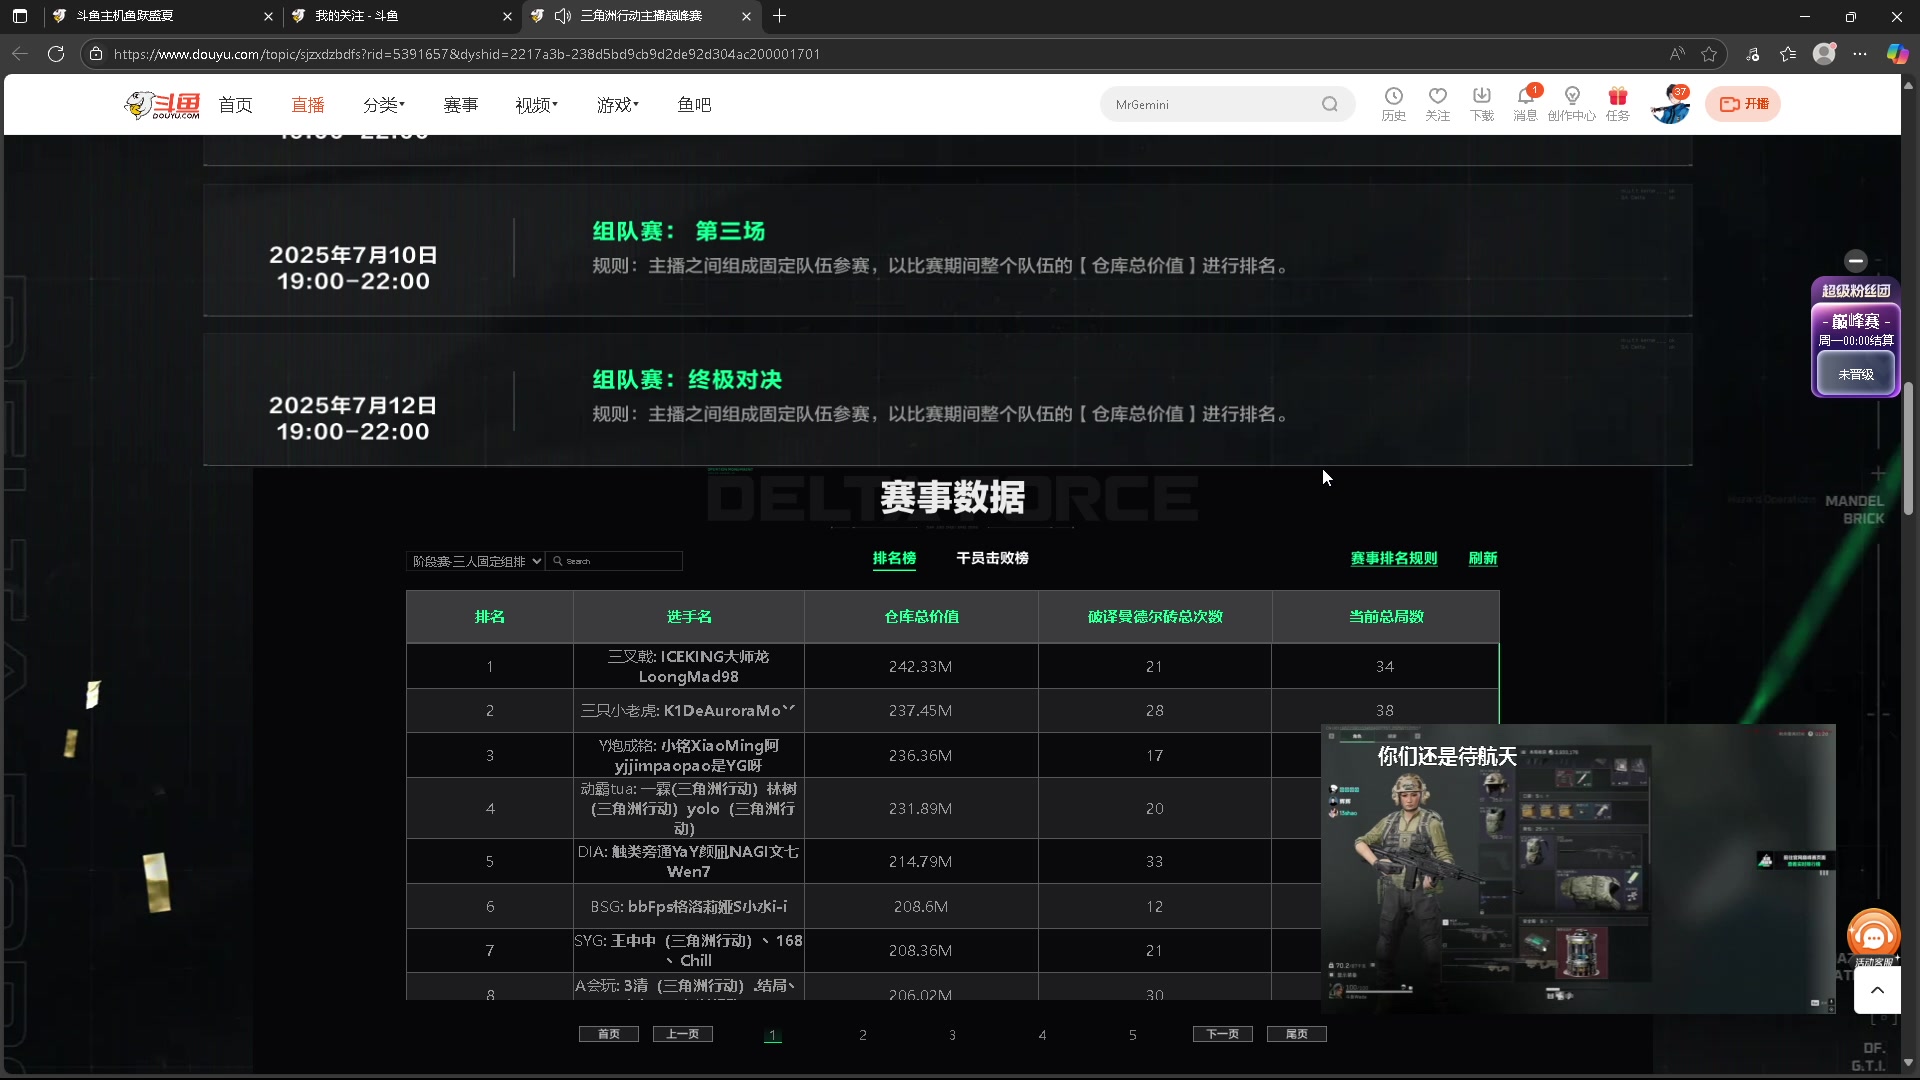1920x1080 pixels.
Task: Click the 首页 pagination button
Action: [x=609, y=1034]
